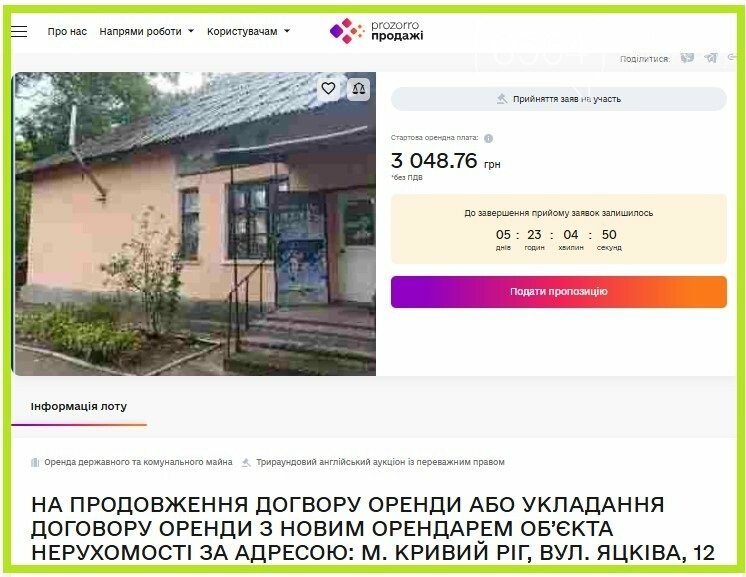Add lot to comparison with scales icon
The height and width of the screenshot is (577, 746).
click(358, 88)
